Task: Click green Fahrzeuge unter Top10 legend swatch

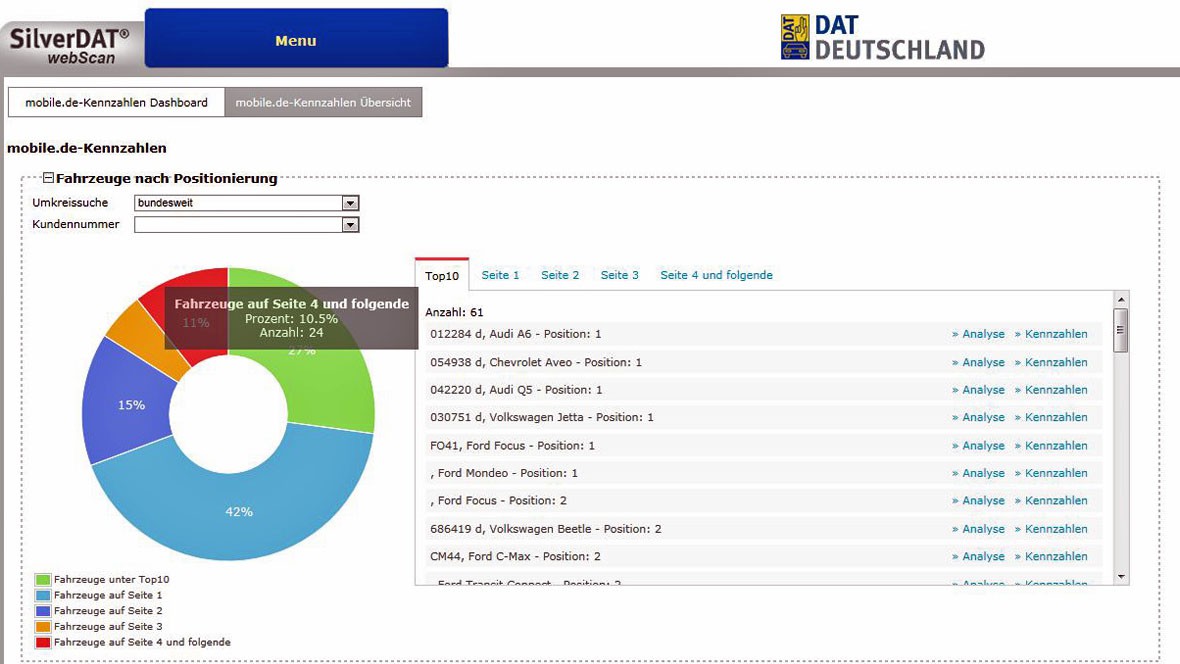Action: pos(43,580)
